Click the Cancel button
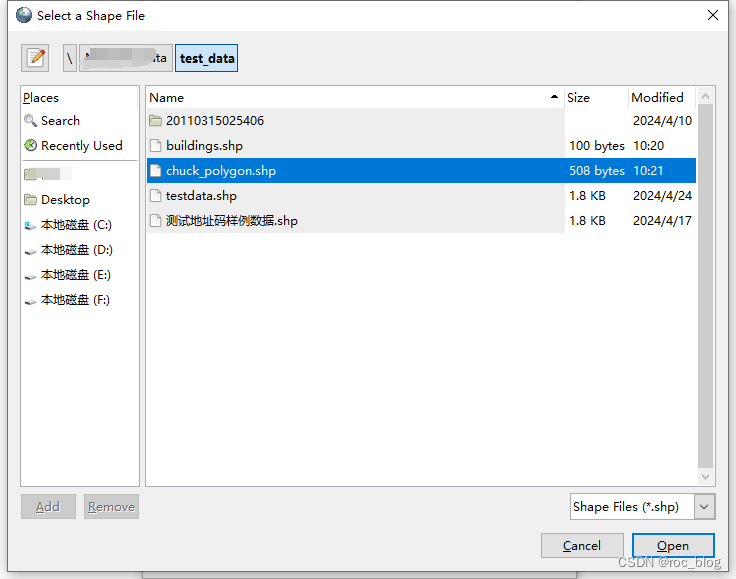Screen dimensions: 736x579 click(x=582, y=546)
